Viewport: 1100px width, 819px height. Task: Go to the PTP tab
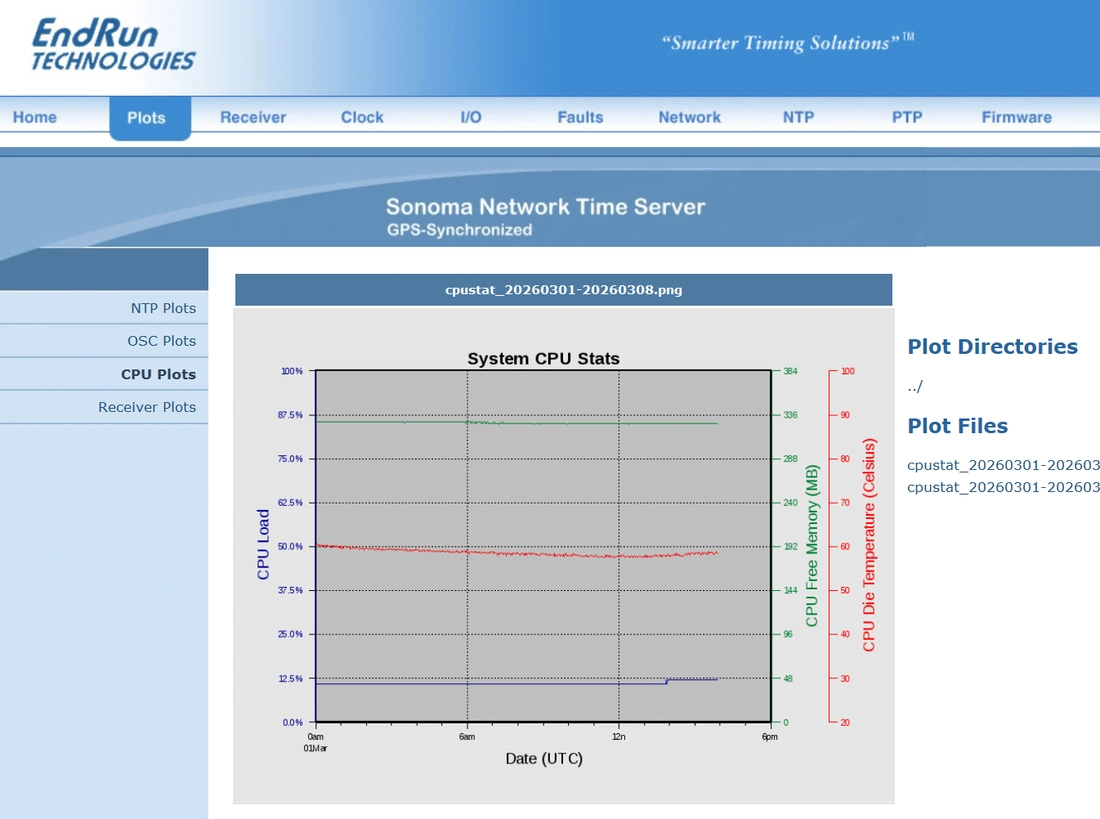click(x=907, y=117)
